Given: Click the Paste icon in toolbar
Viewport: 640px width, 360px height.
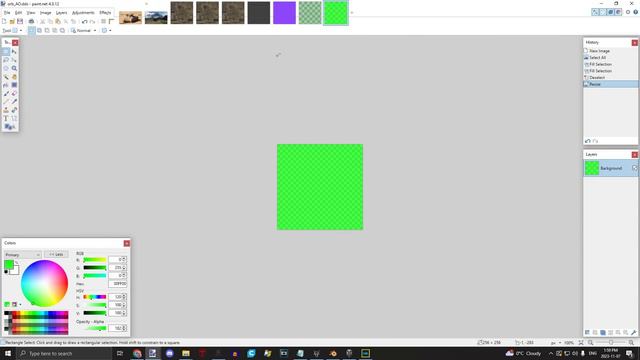Looking at the screenshot, I should pos(58,21).
